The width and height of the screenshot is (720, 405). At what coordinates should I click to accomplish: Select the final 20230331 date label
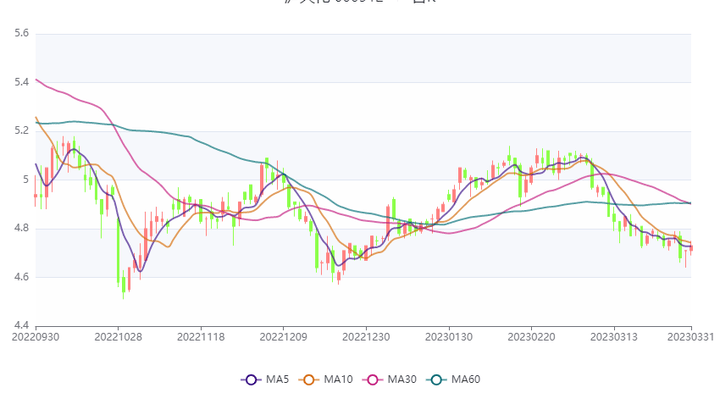point(691,339)
